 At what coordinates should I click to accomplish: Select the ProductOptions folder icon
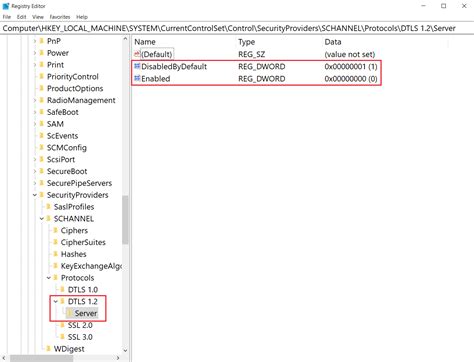pos(42,88)
